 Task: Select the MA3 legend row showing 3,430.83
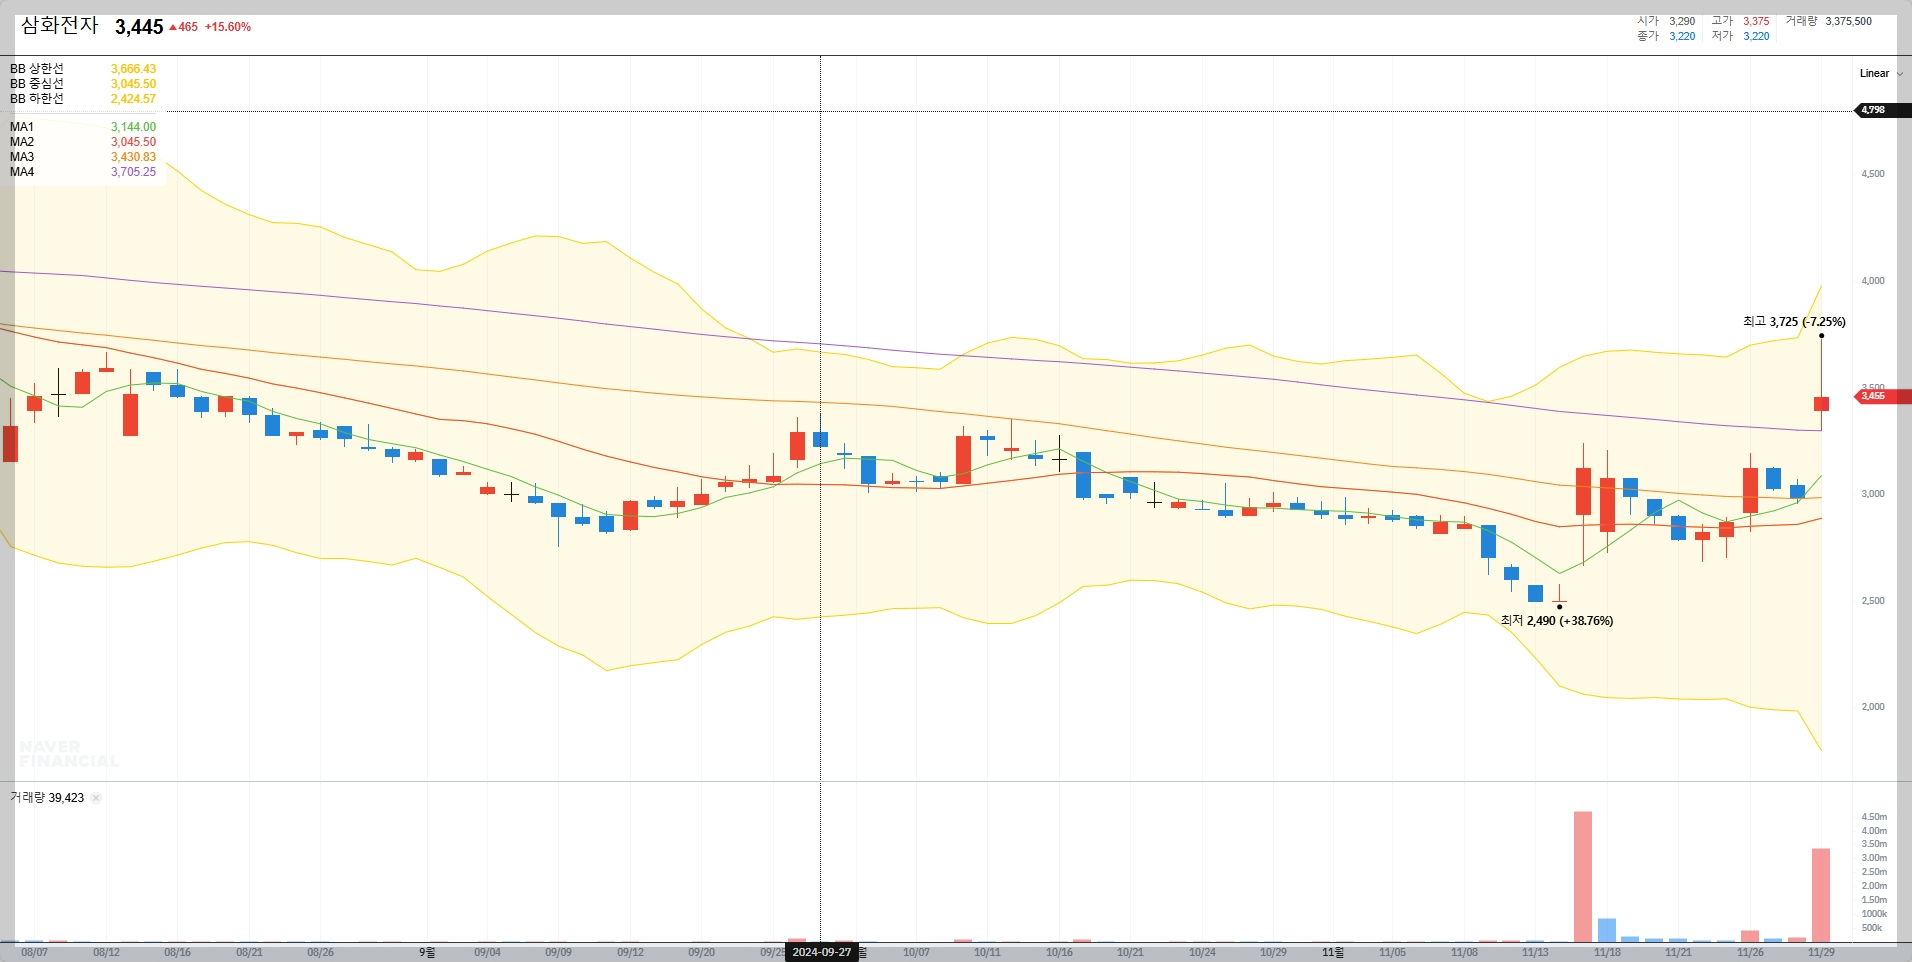[83, 157]
